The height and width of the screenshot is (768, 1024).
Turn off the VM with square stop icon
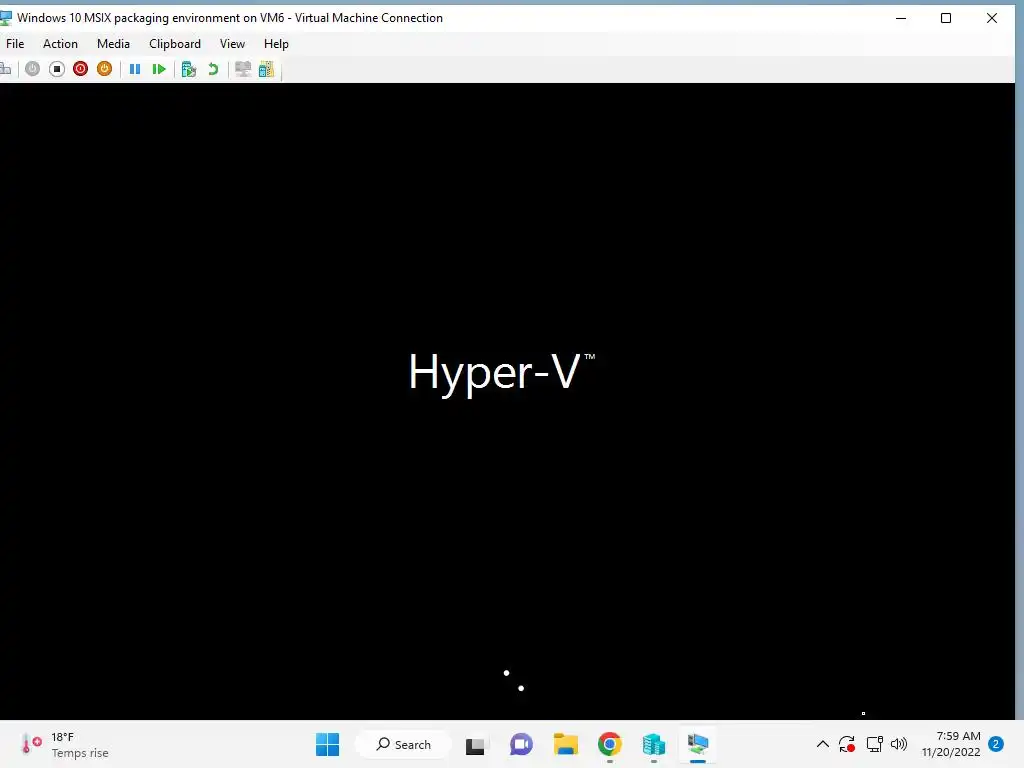[x=57, y=69]
